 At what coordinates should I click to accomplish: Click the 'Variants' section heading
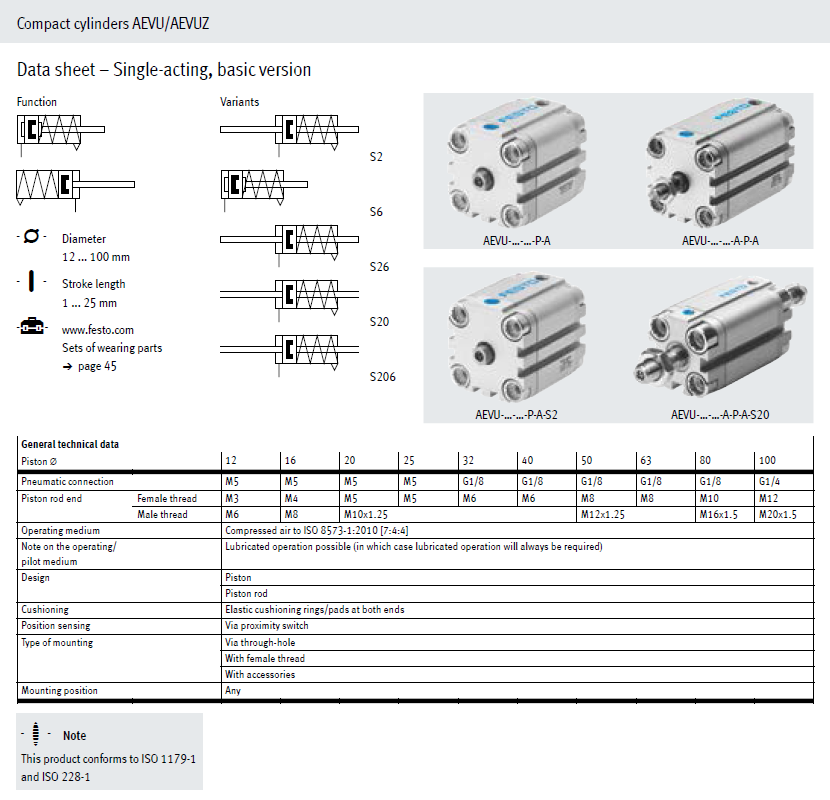click(x=240, y=102)
